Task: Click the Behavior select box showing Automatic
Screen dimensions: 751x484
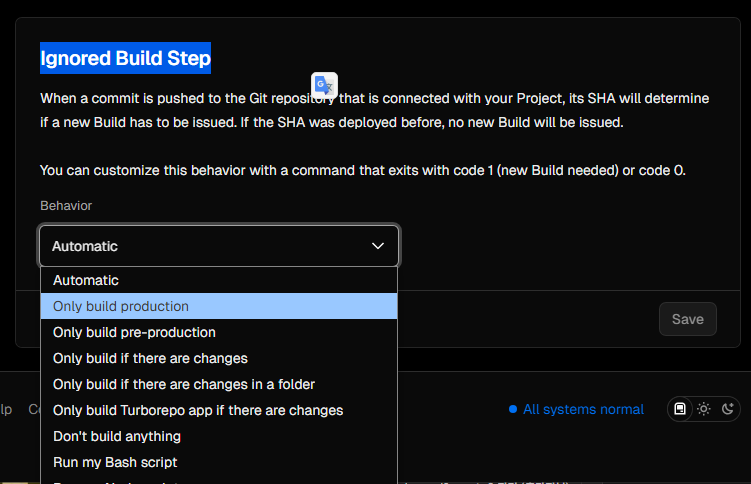Action: pos(219,246)
